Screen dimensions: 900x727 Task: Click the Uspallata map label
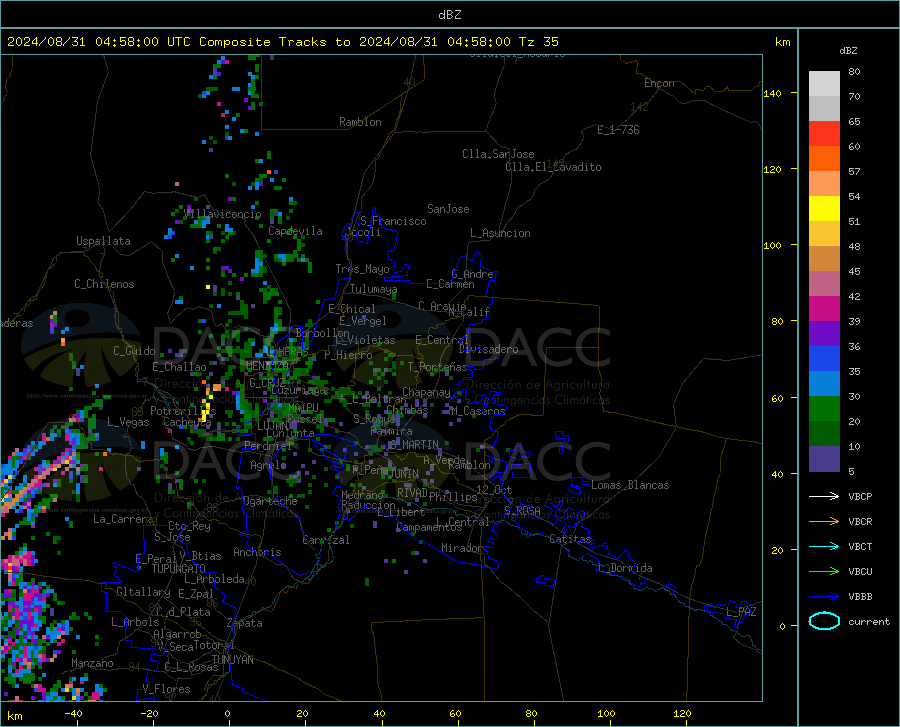tap(103, 241)
